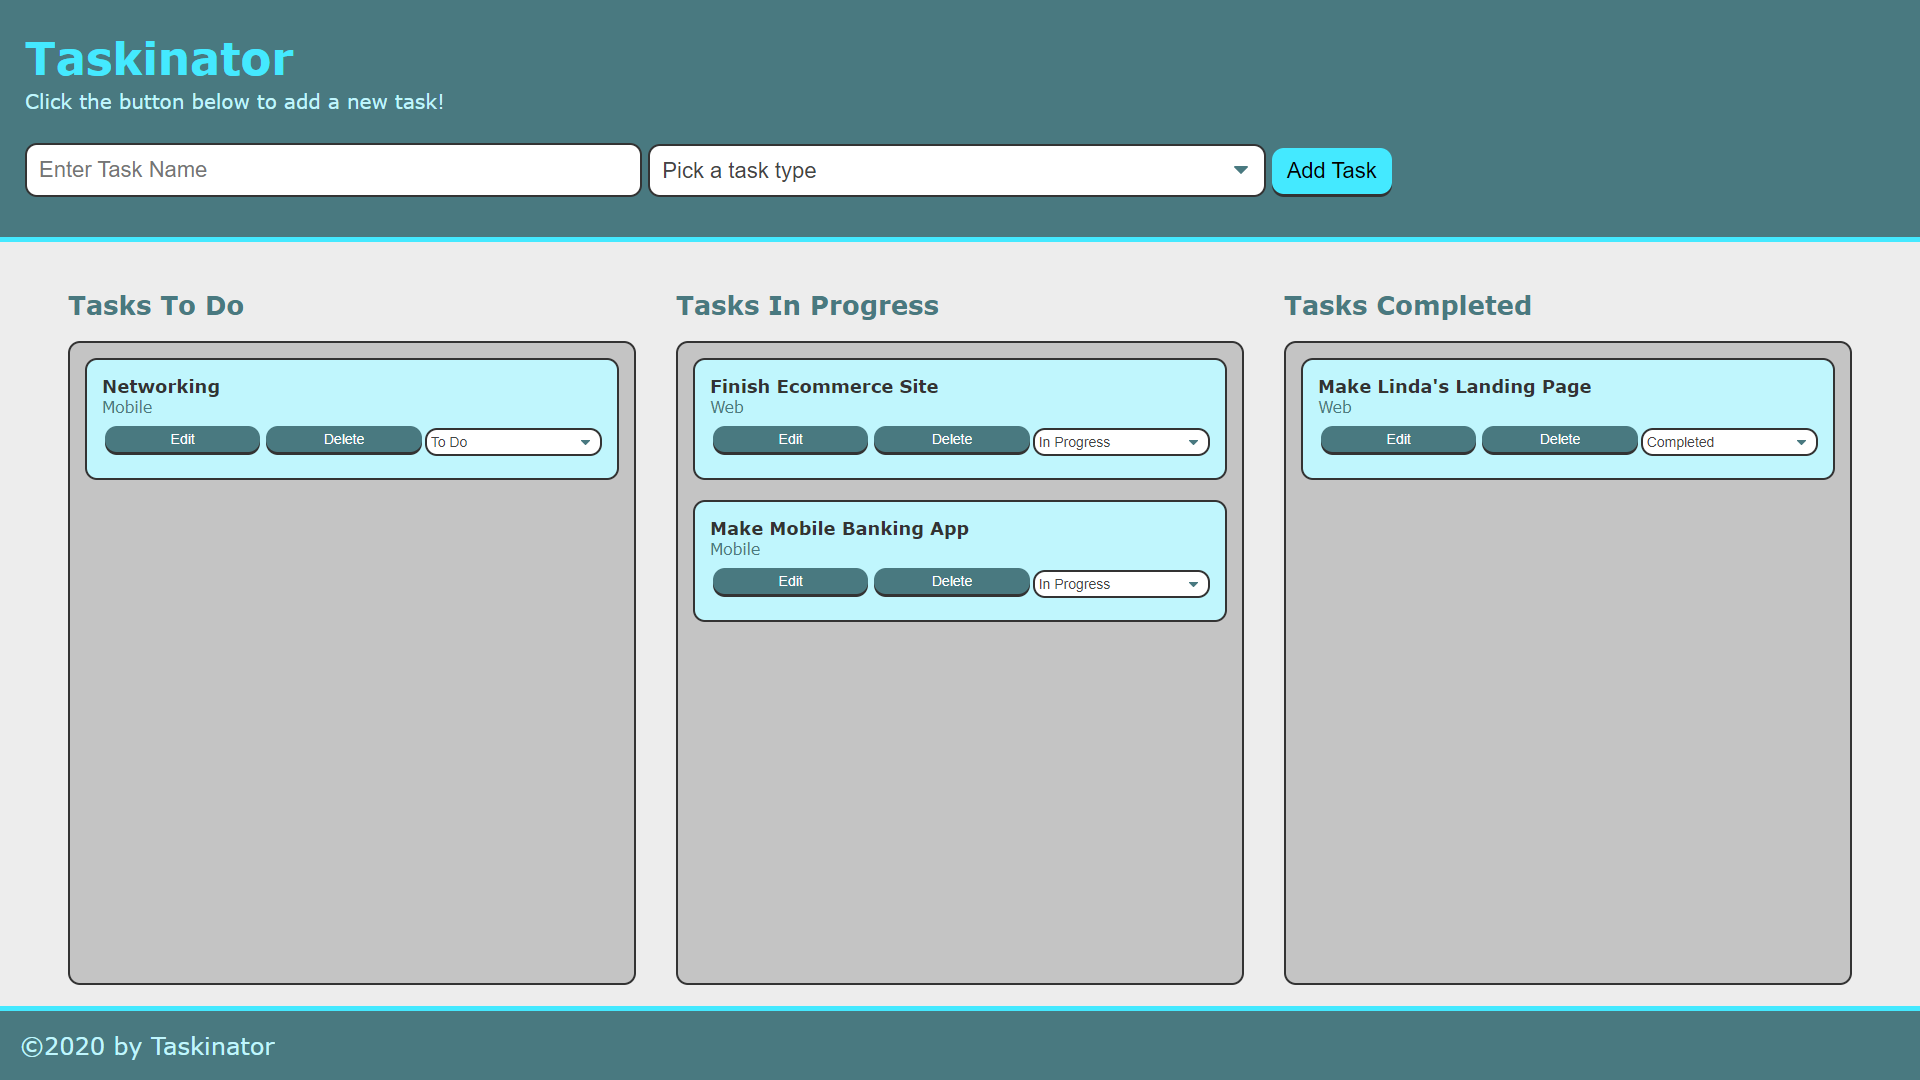Image resolution: width=1920 pixels, height=1080 pixels.
Task: Click the Tasks Completed column heading
Action: click(1407, 306)
